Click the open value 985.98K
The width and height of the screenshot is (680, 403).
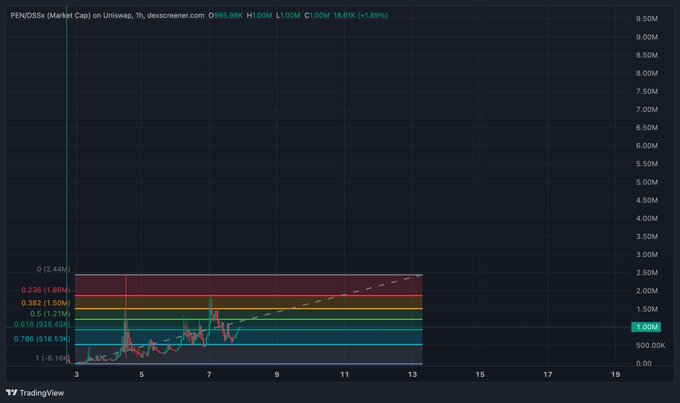click(228, 15)
